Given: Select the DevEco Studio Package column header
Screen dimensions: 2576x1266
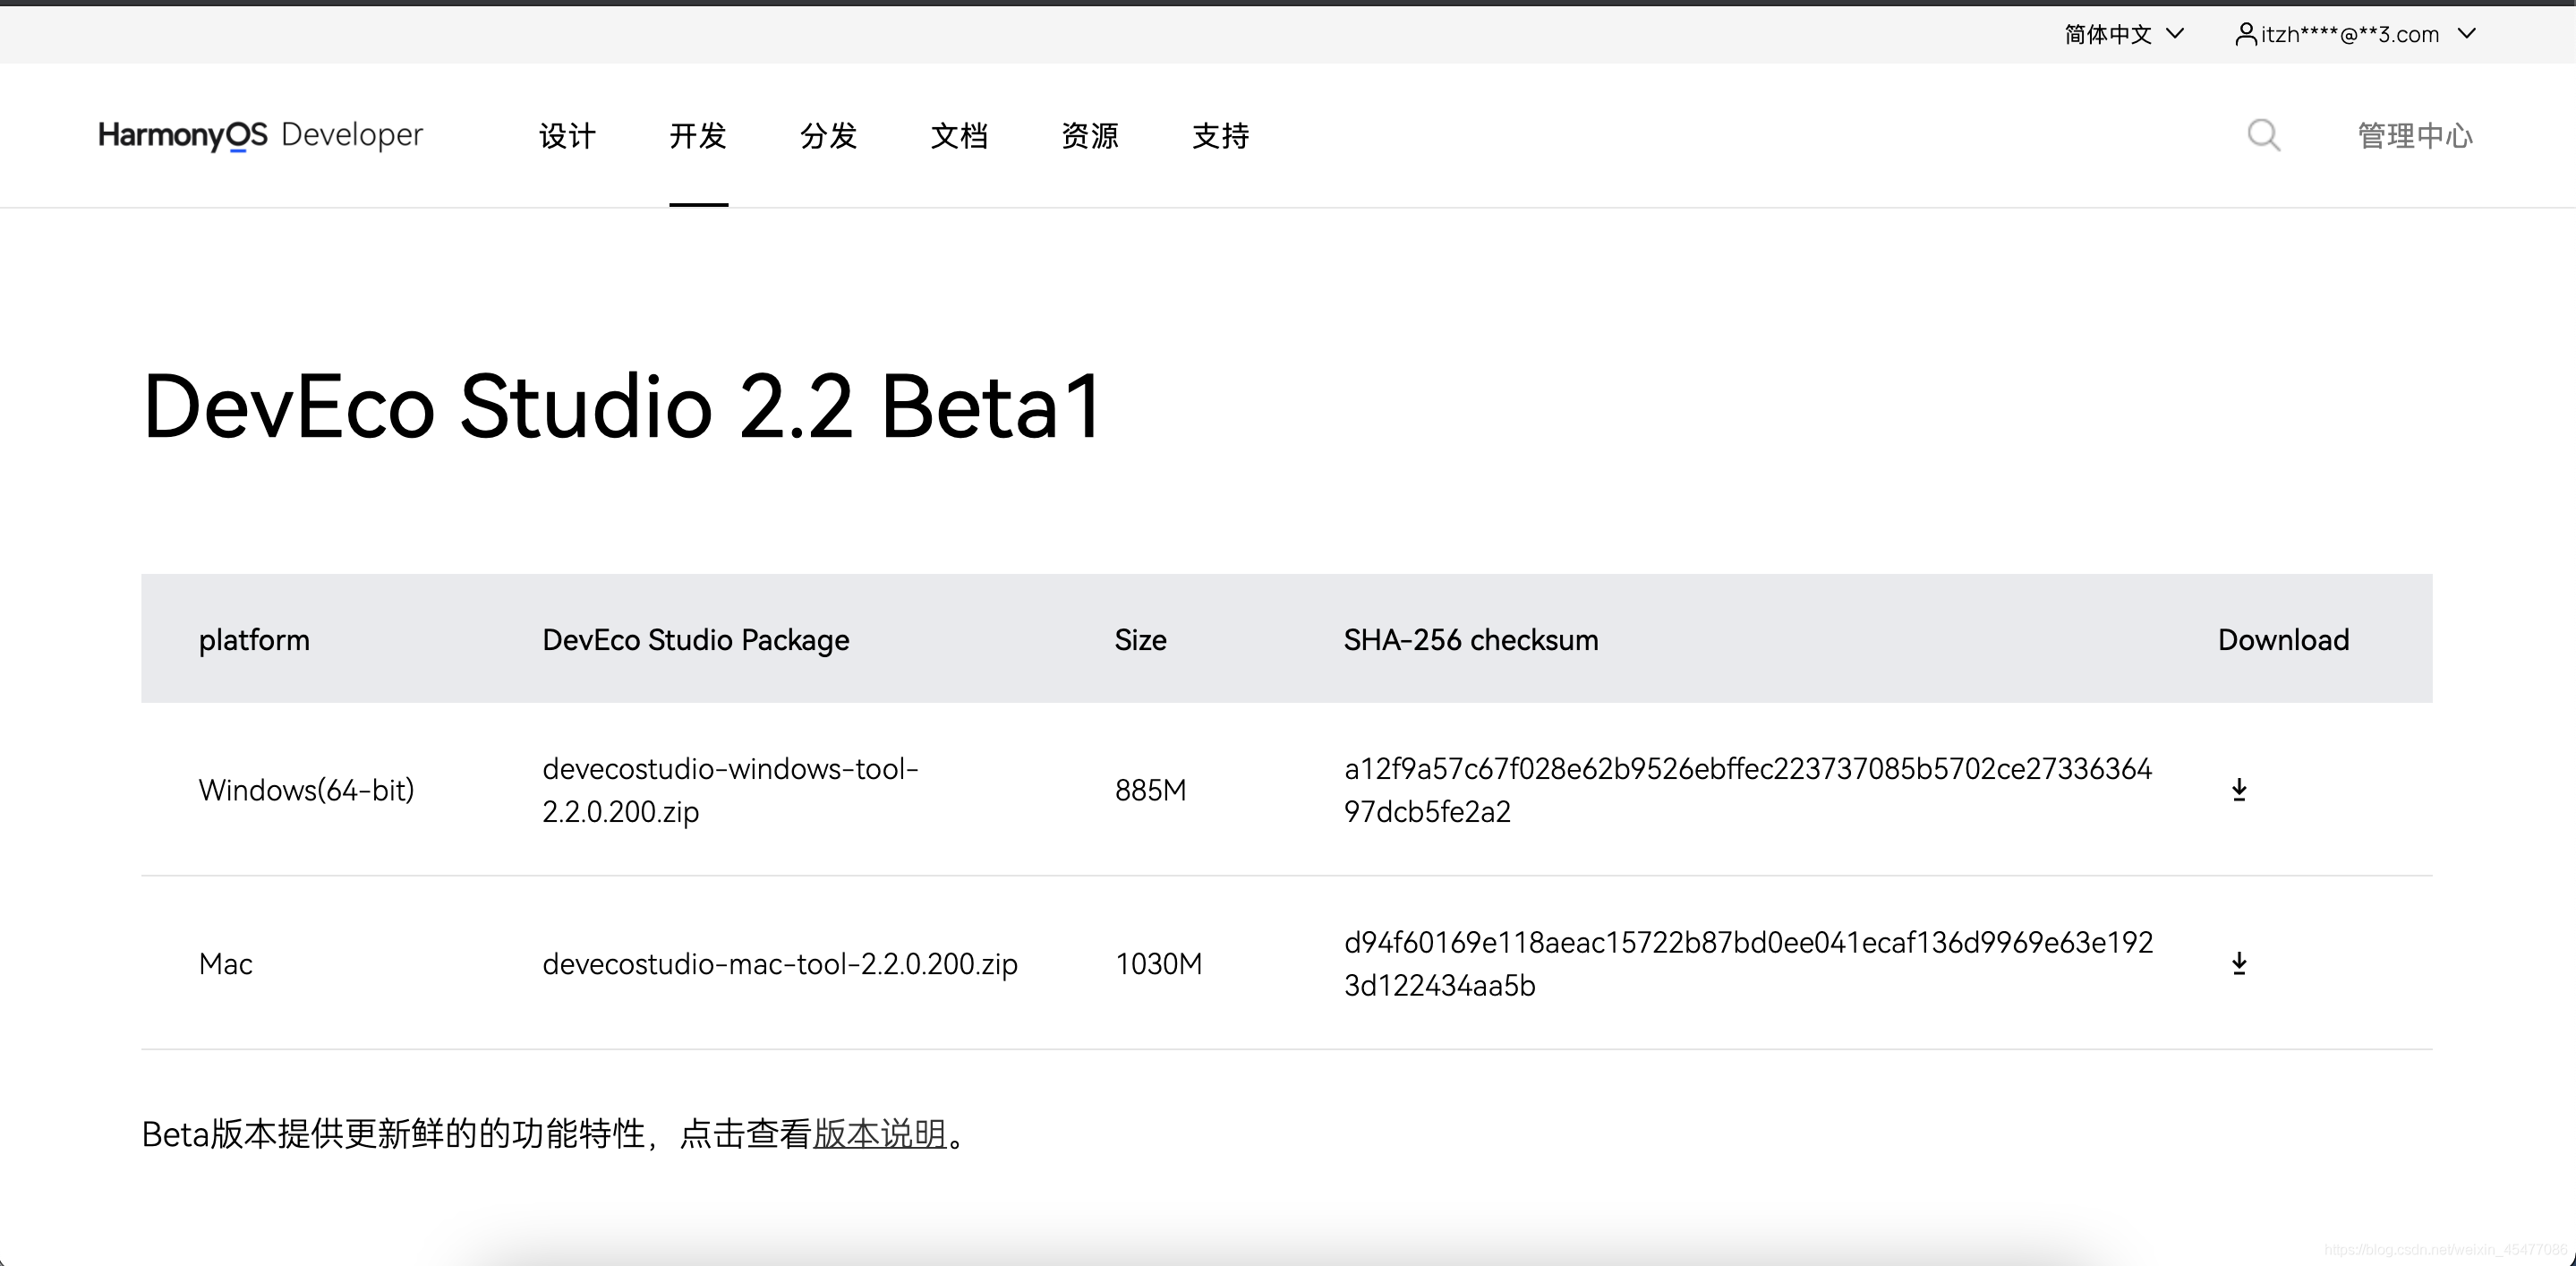Looking at the screenshot, I should (696, 640).
